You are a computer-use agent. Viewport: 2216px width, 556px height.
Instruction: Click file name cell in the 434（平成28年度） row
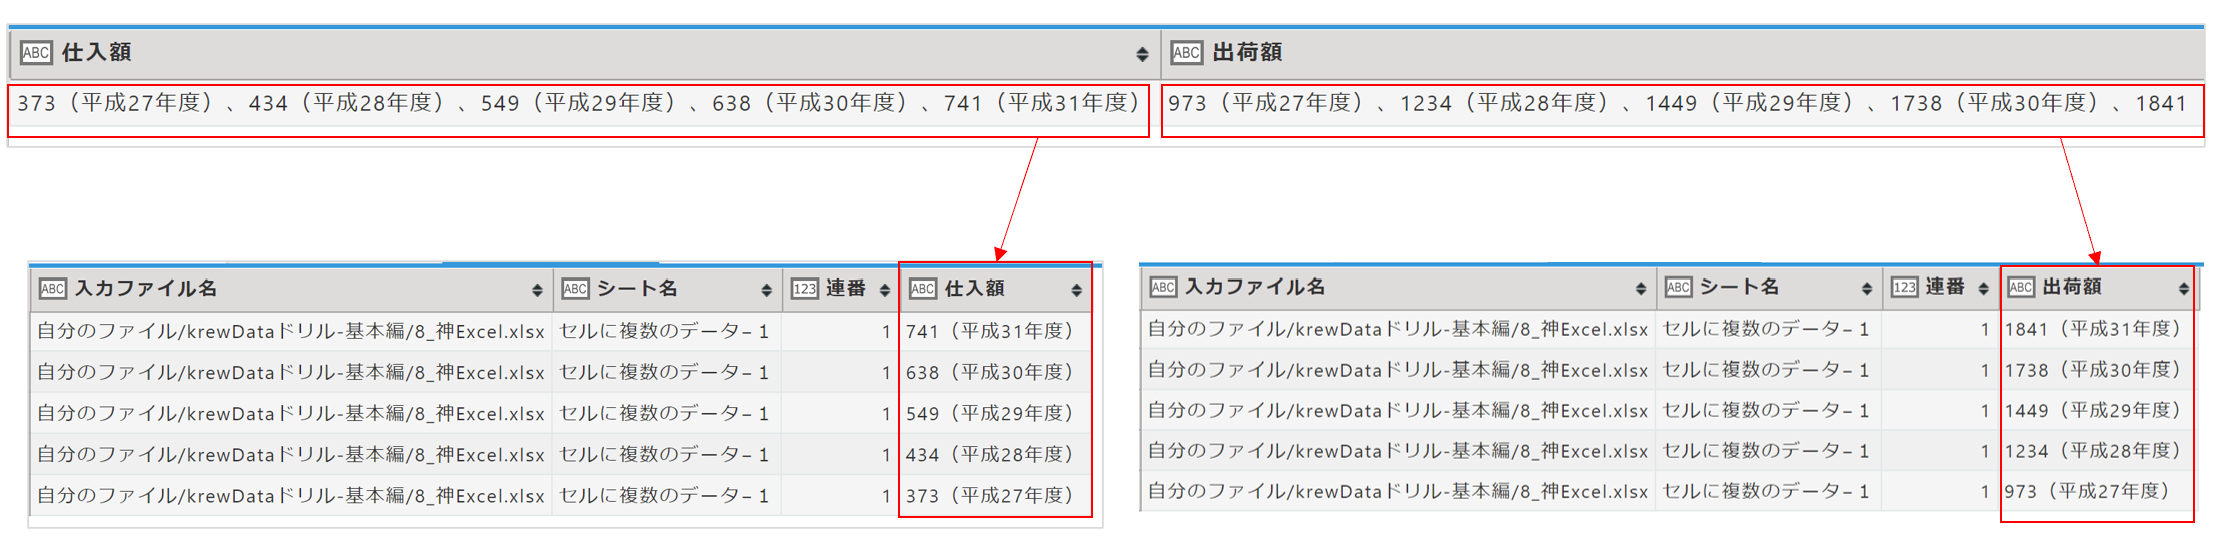point(291,454)
